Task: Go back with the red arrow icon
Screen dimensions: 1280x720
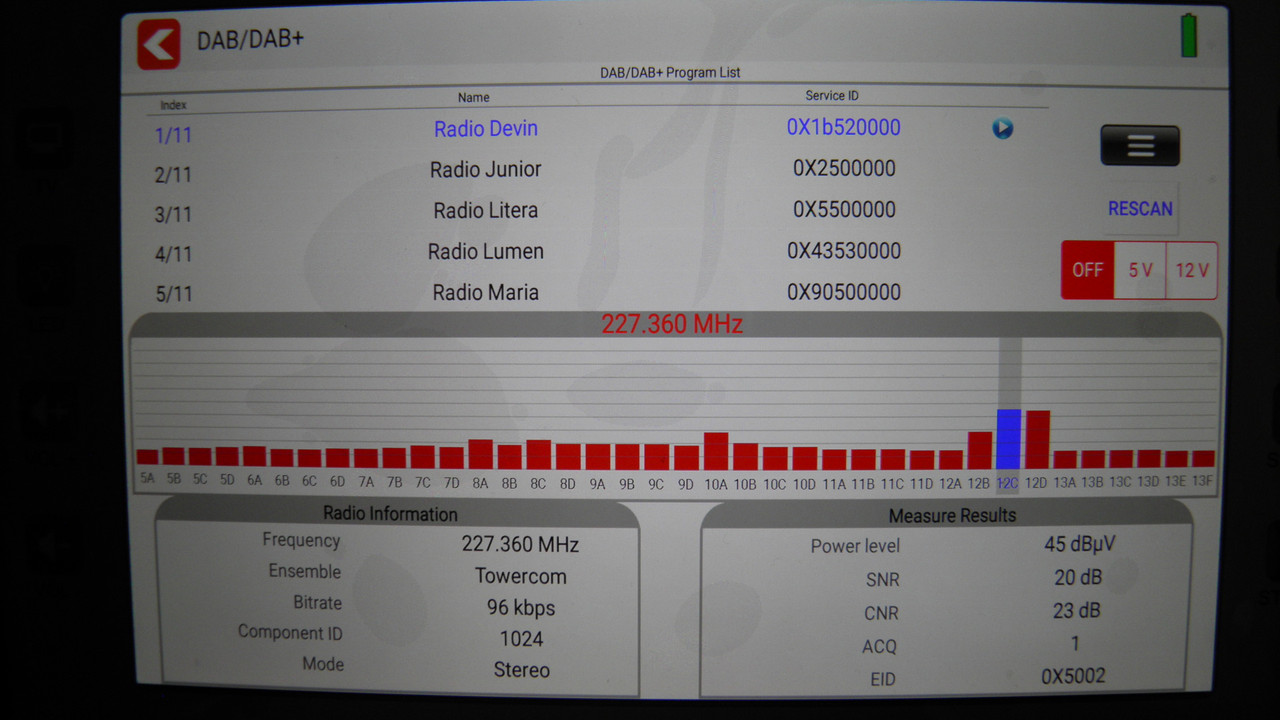Action: click(x=159, y=44)
